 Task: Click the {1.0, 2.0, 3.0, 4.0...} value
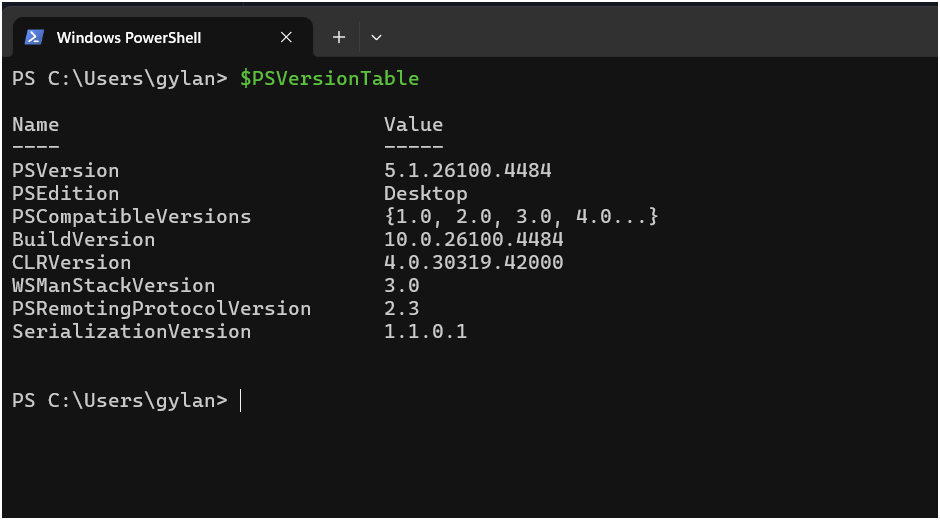click(x=521, y=216)
